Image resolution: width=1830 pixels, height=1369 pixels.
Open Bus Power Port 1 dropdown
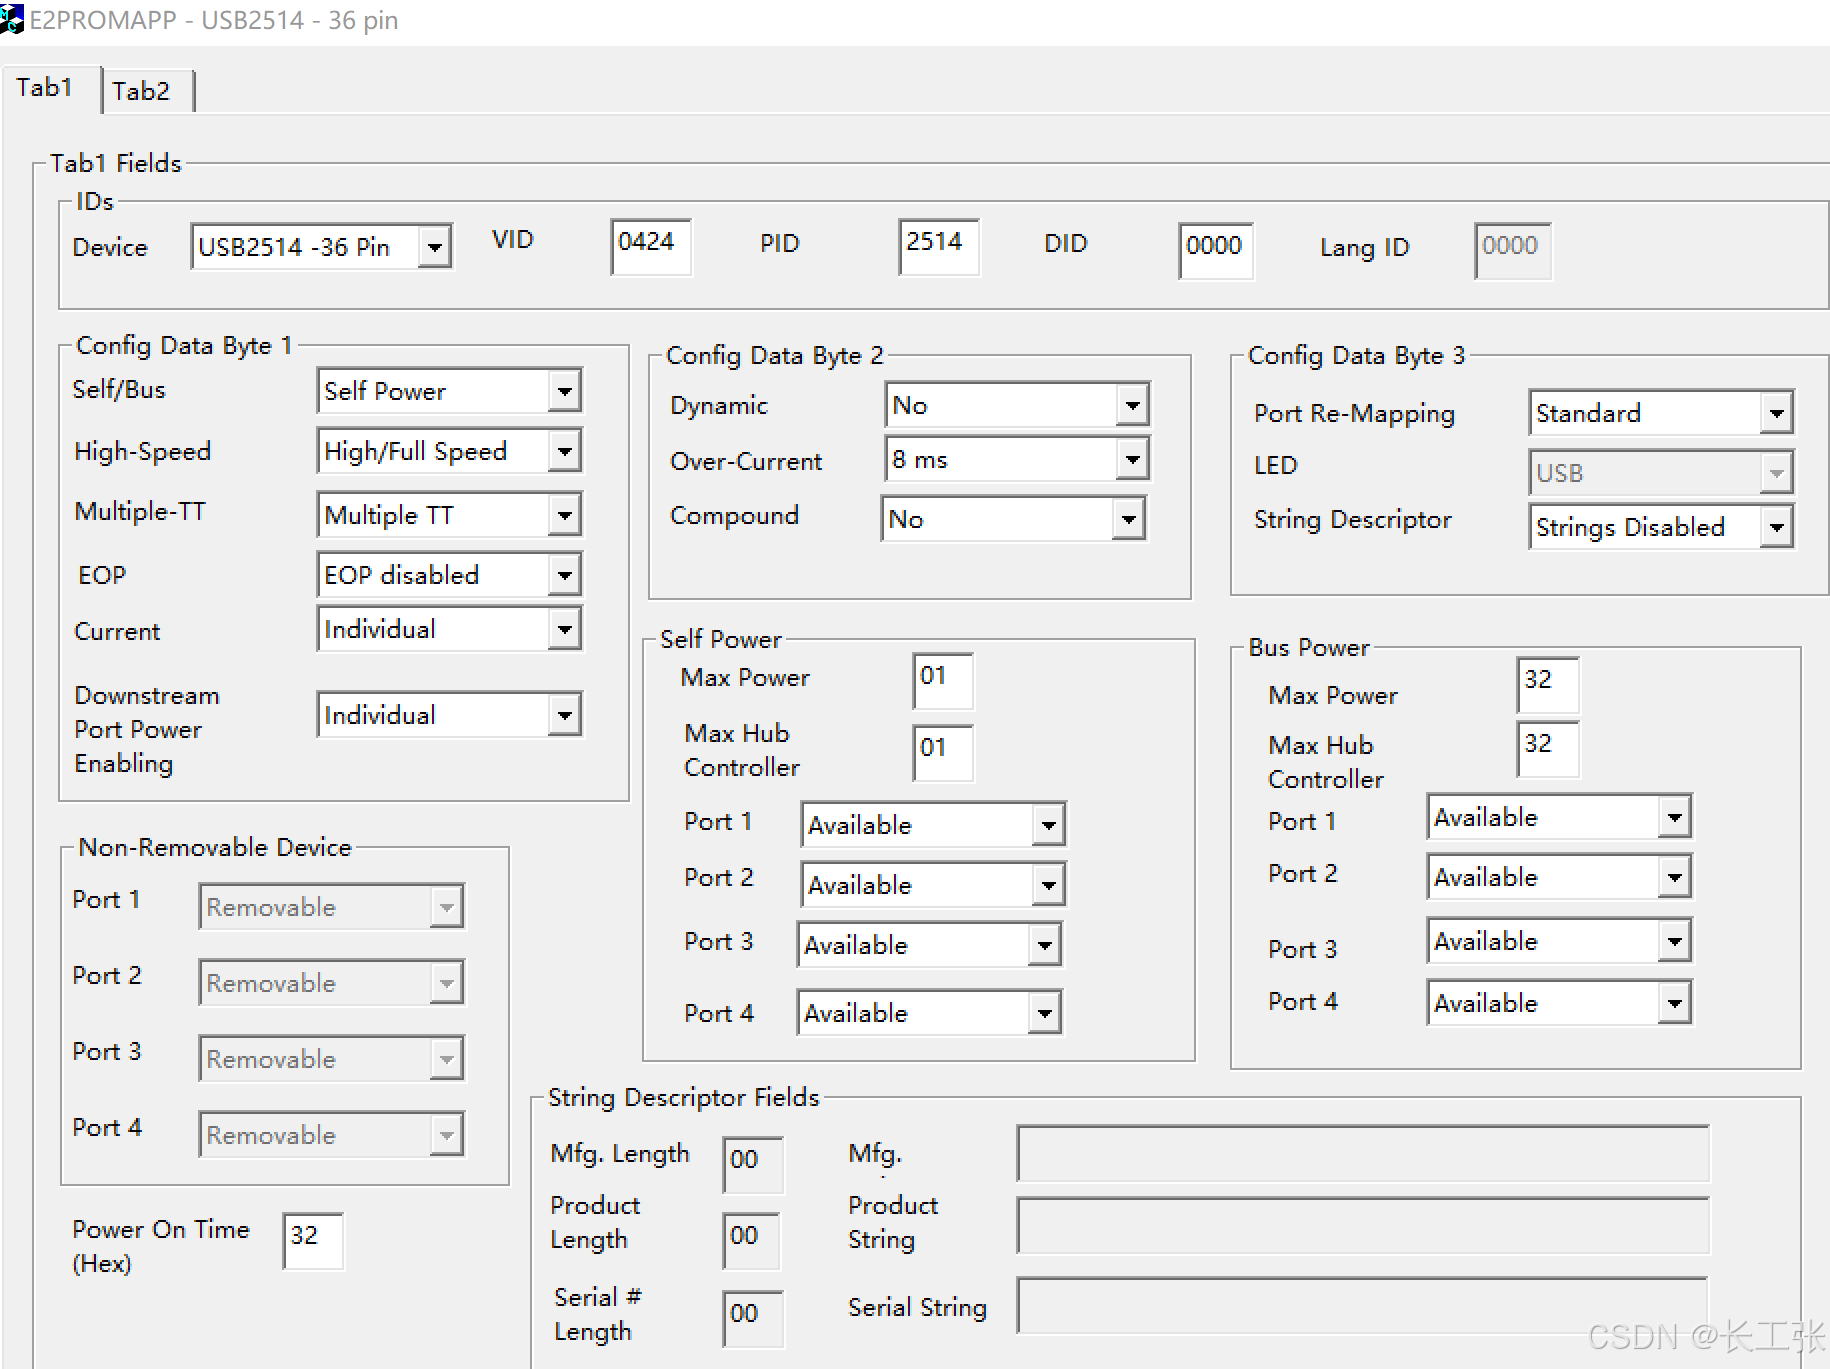tap(1559, 817)
